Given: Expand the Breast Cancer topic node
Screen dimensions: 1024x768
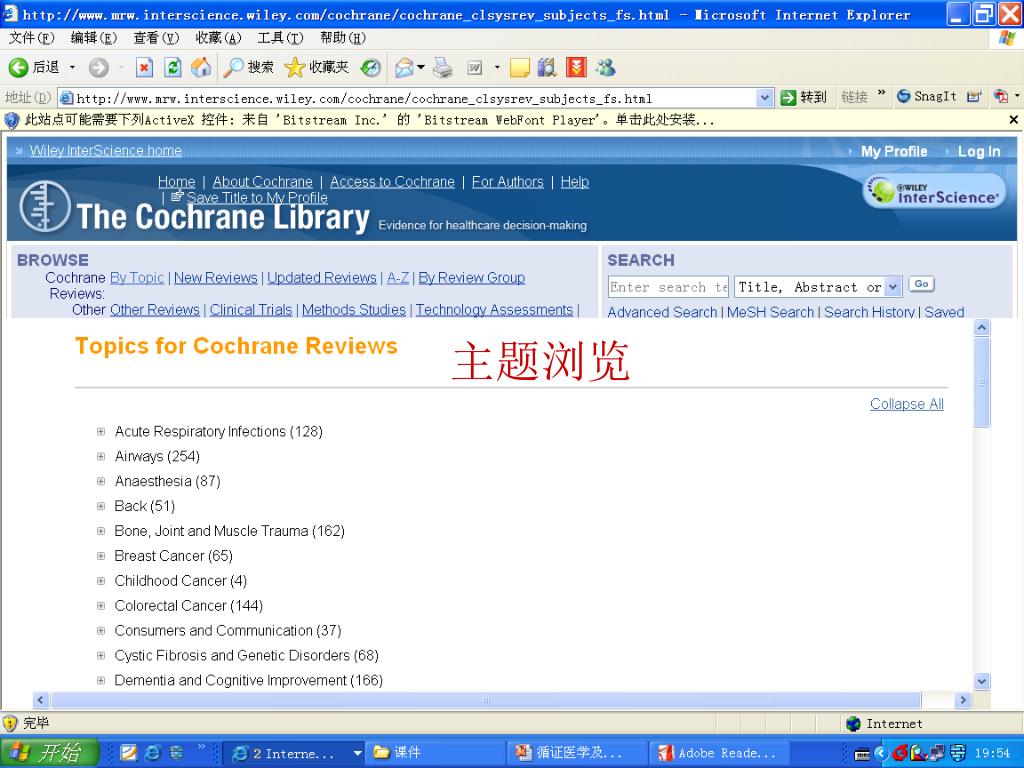Looking at the screenshot, I should tap(101, 556).
